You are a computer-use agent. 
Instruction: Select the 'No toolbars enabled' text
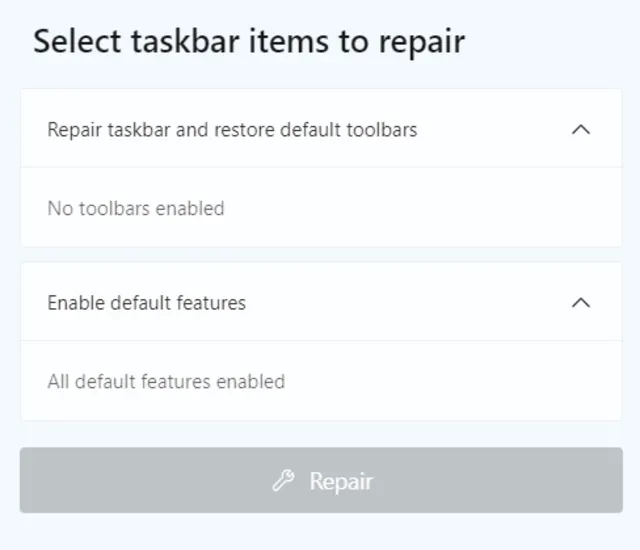(136, 209)
